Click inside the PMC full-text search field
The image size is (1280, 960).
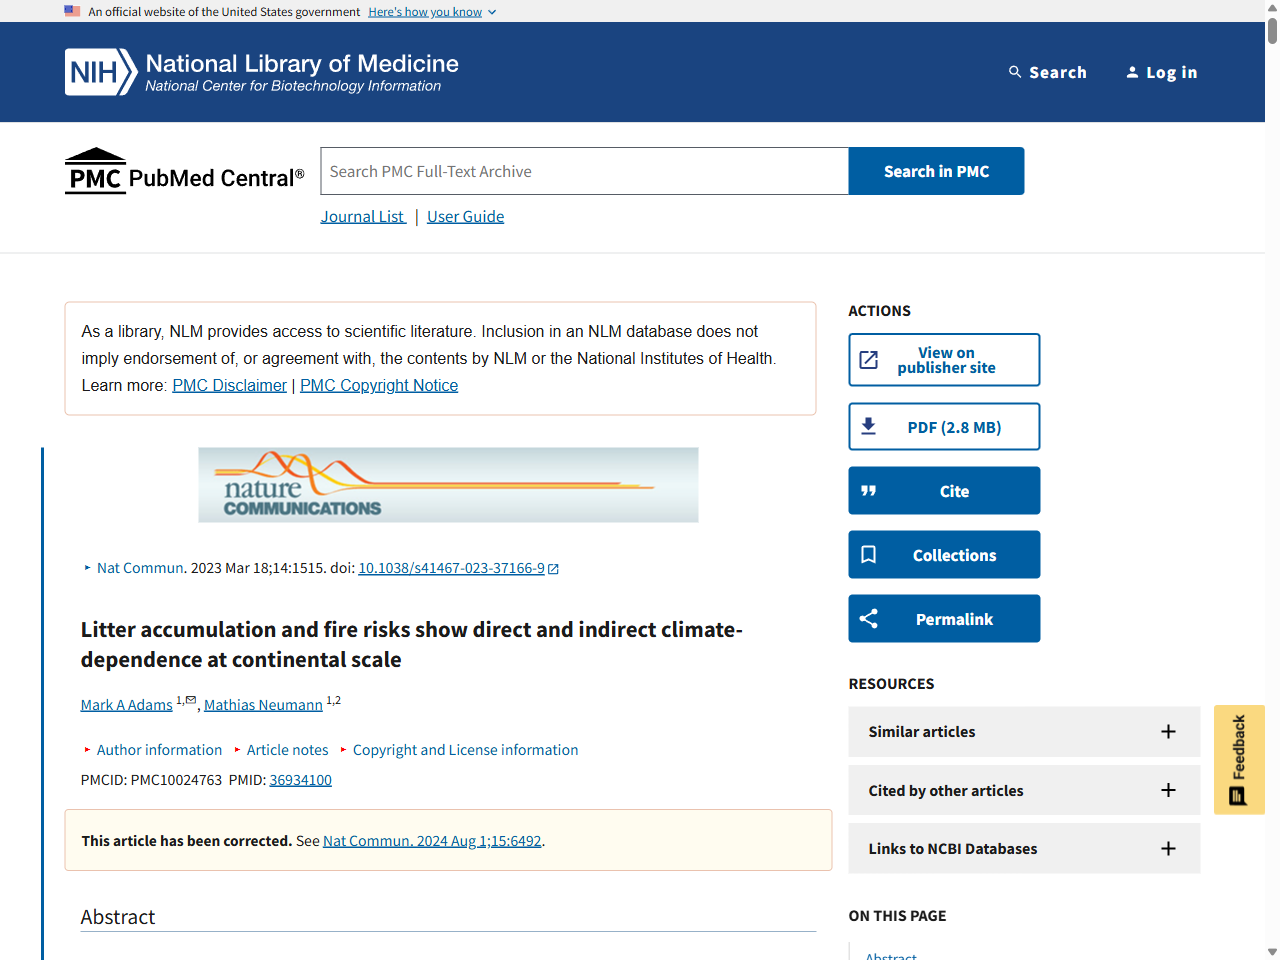(x=583, y=170)
